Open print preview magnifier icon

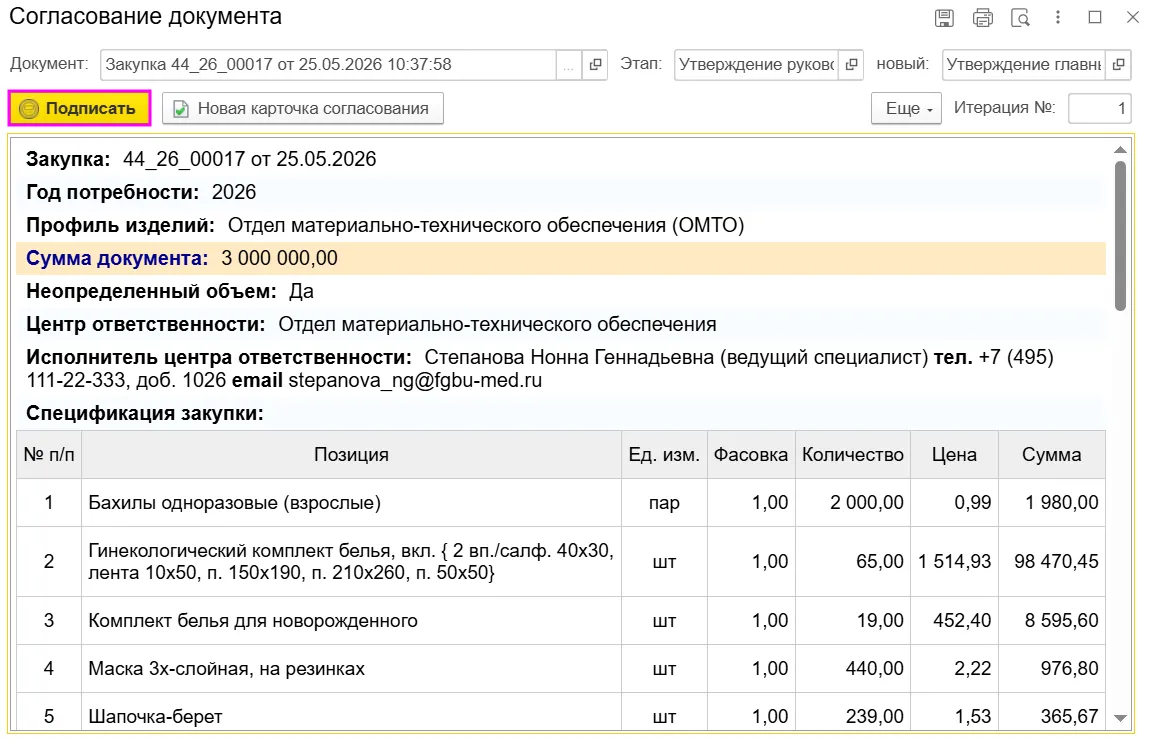(x=1020, y=18)
